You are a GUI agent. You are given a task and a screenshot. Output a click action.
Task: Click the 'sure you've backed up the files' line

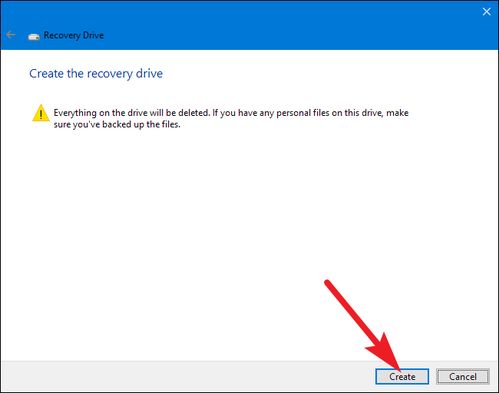coord(117,125)
